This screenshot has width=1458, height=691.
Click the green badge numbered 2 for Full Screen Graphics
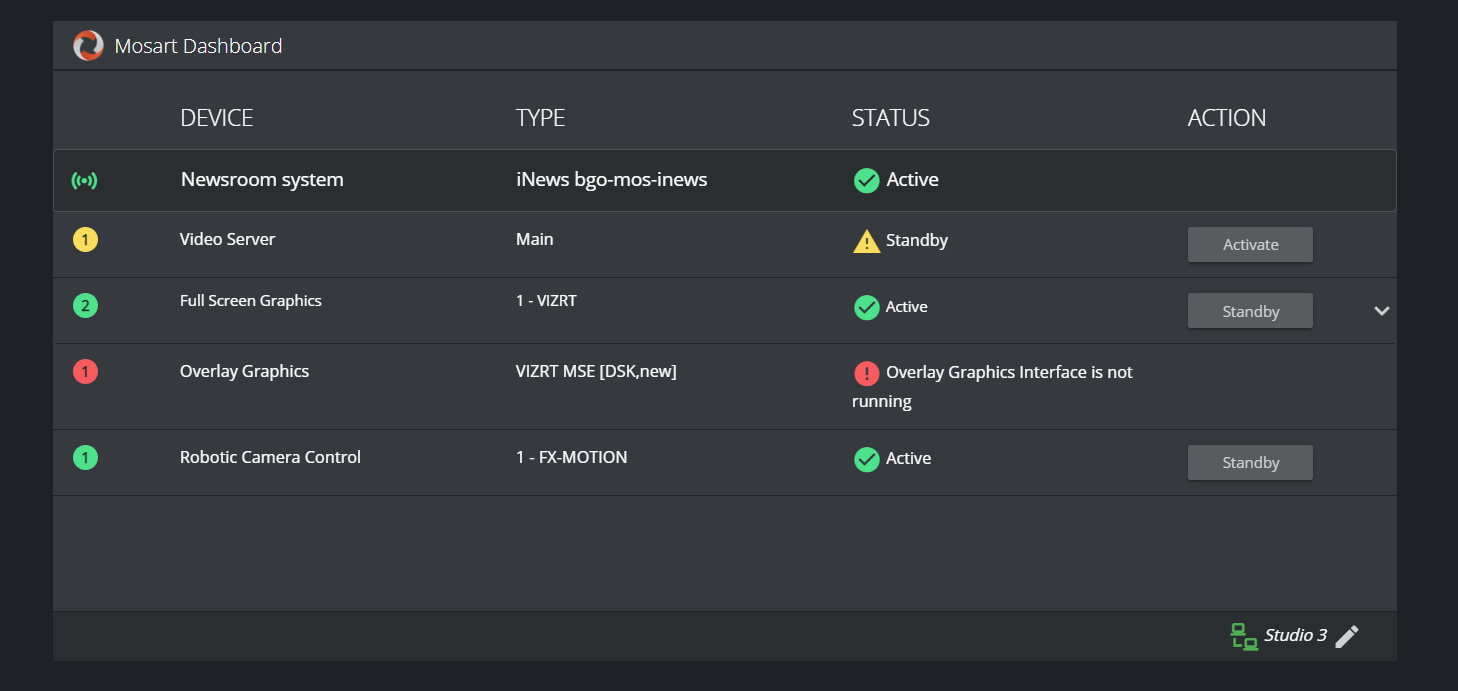(86, 306)
